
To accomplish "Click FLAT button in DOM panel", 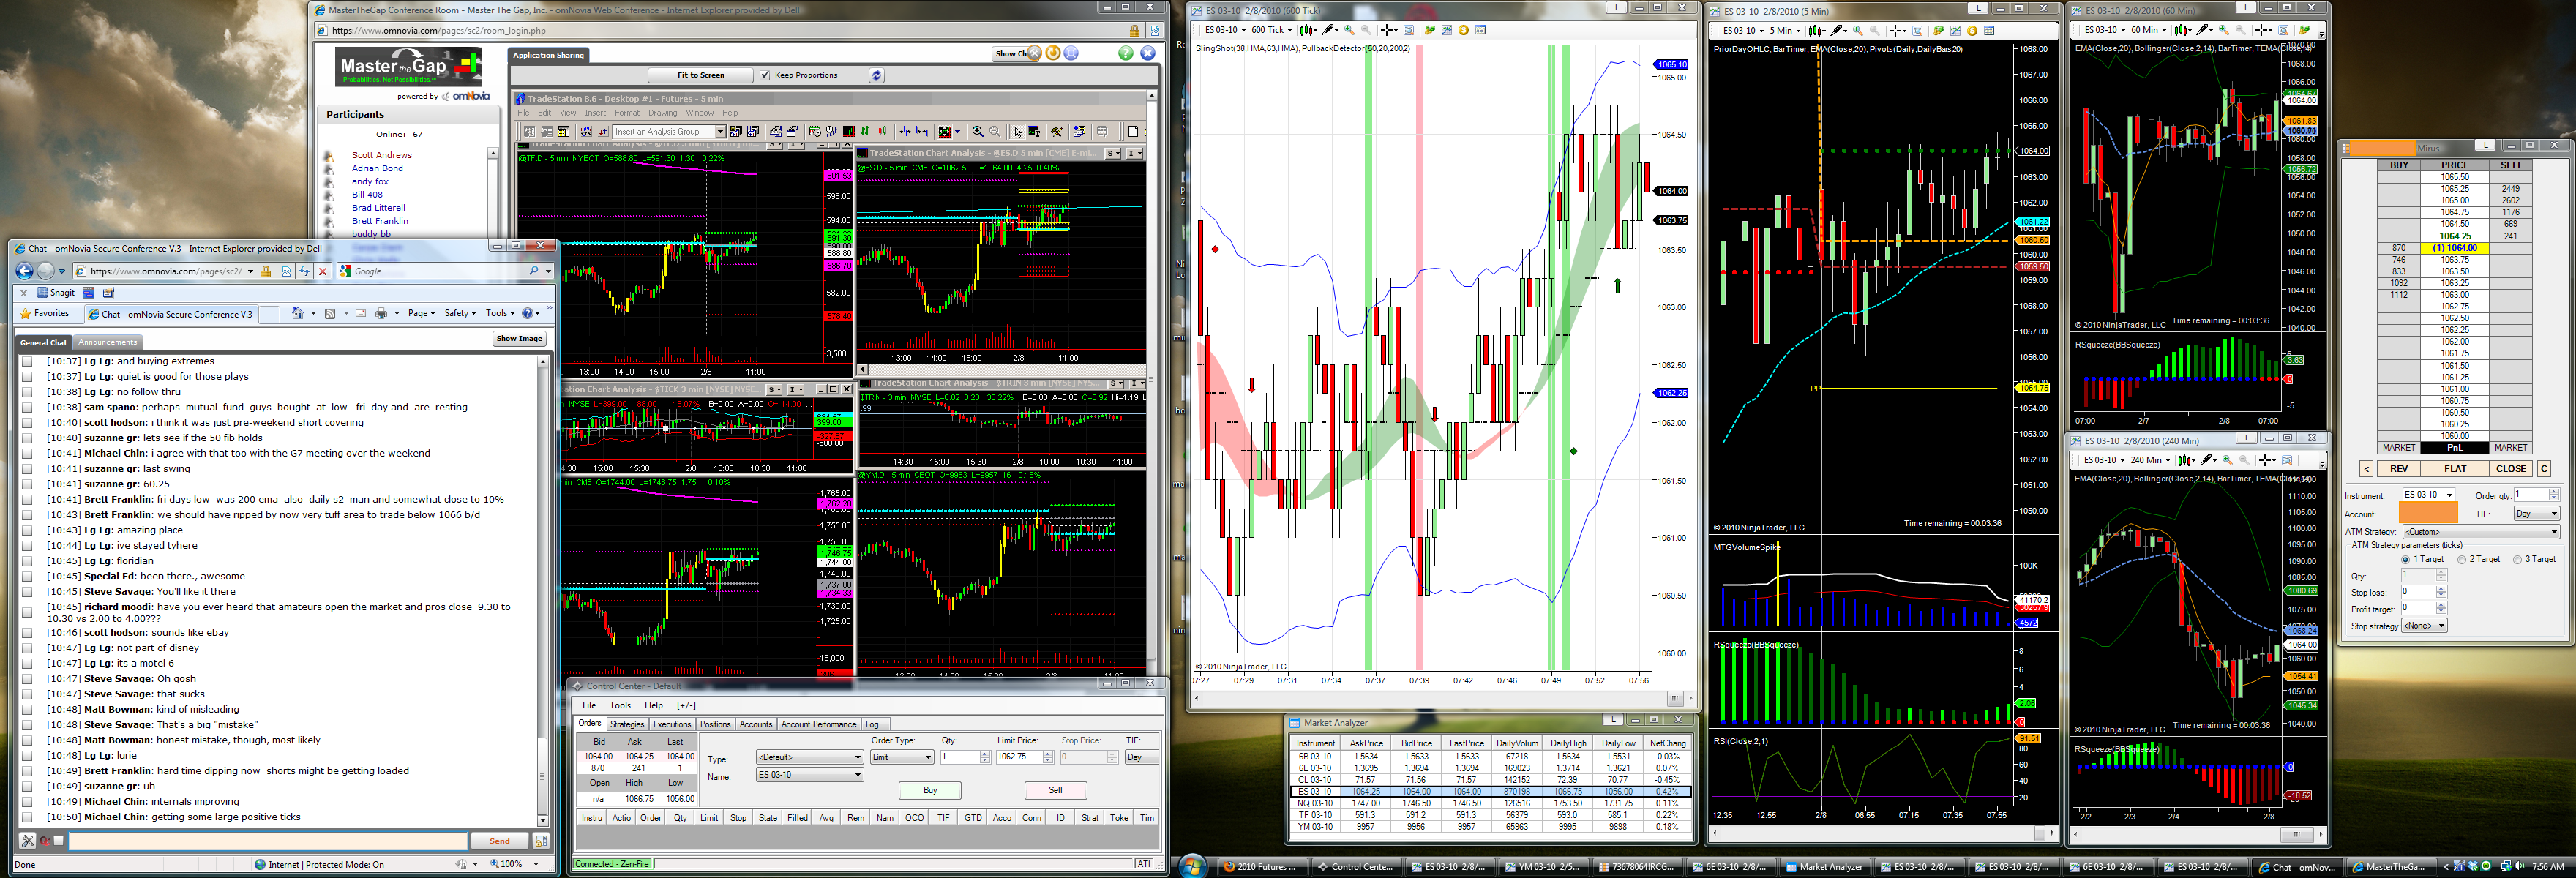I will click(x=2455, y=468).
